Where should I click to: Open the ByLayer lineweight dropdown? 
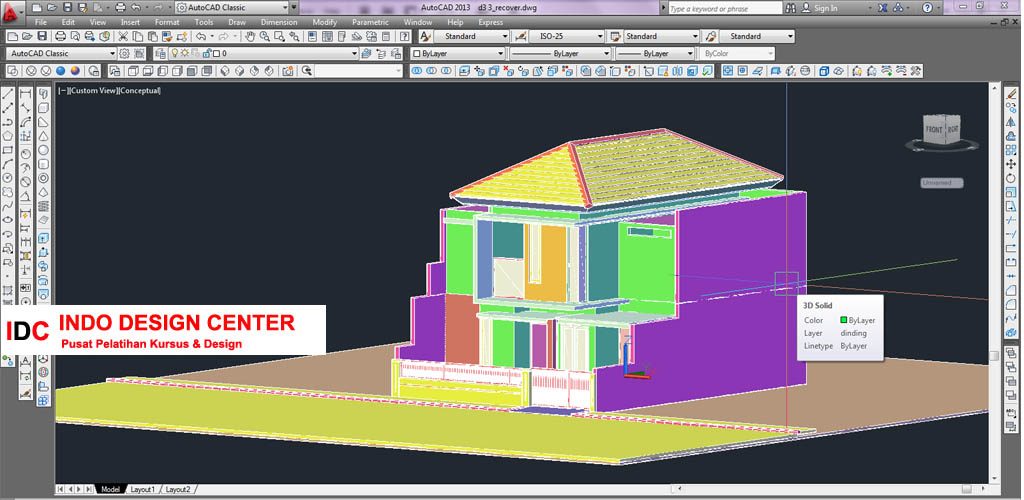[690, 54]
